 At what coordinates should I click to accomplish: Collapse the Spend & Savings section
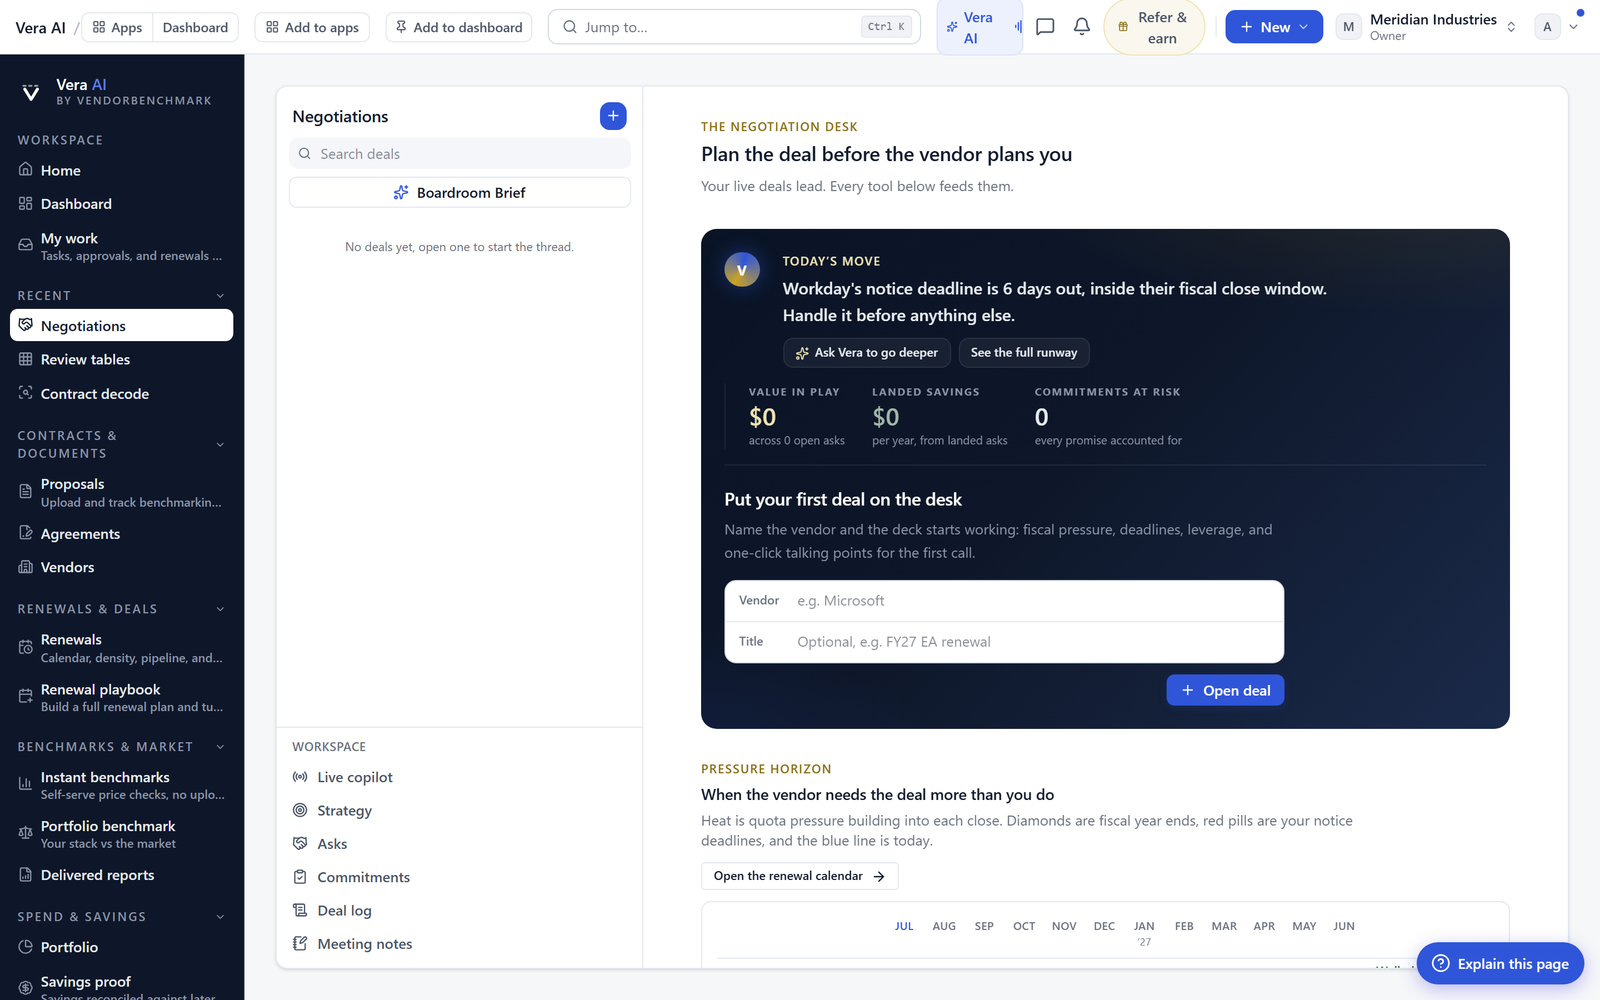coord(220,917)
